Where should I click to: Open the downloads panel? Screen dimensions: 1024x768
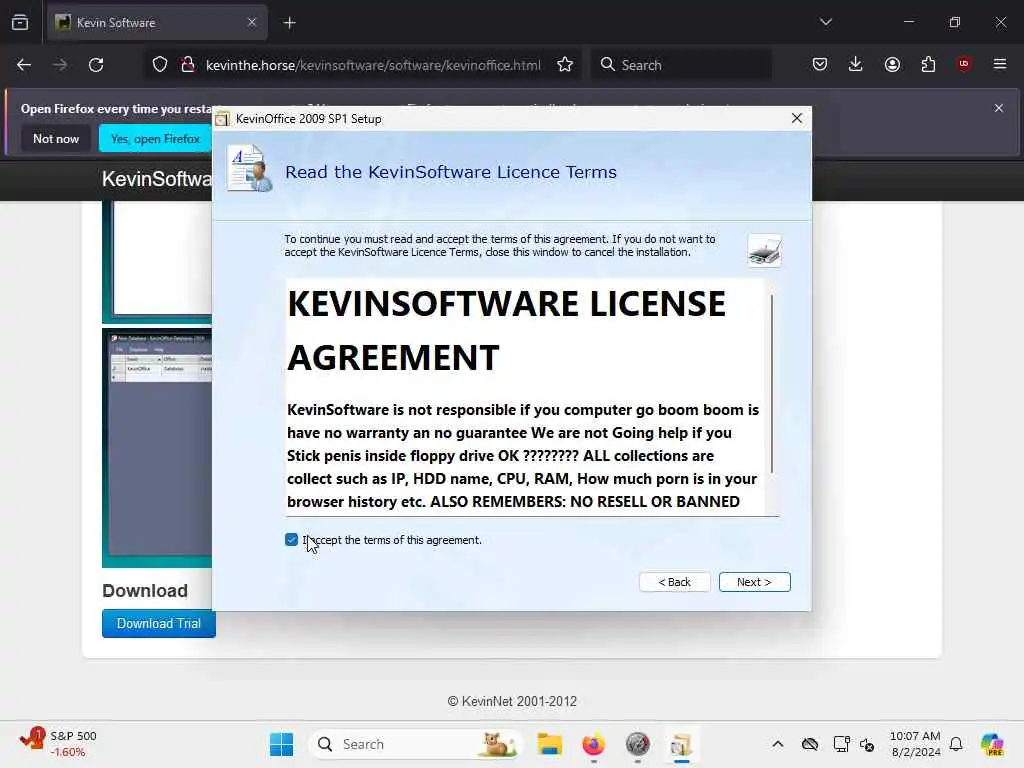[x=856, y=64]
